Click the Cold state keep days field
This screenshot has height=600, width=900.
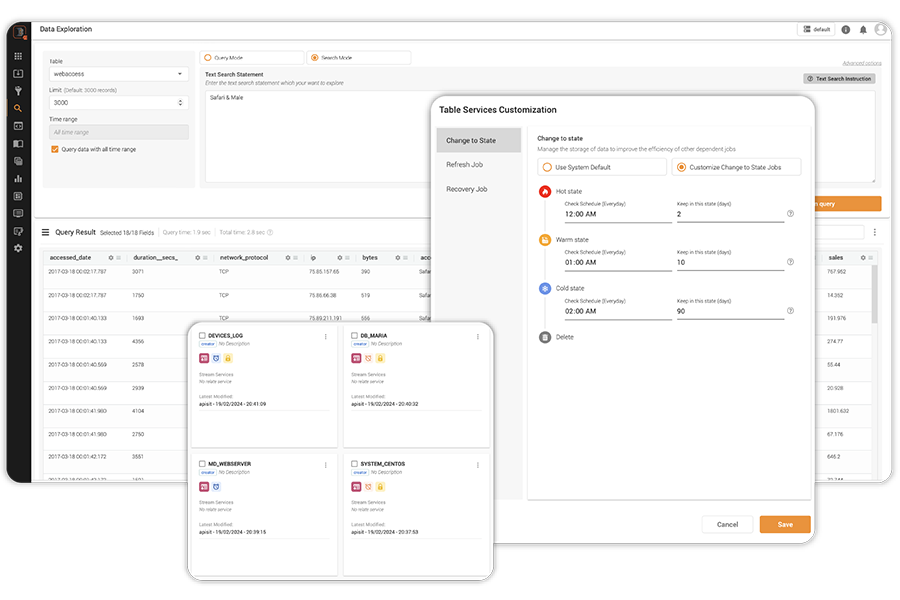click(730, 311)
